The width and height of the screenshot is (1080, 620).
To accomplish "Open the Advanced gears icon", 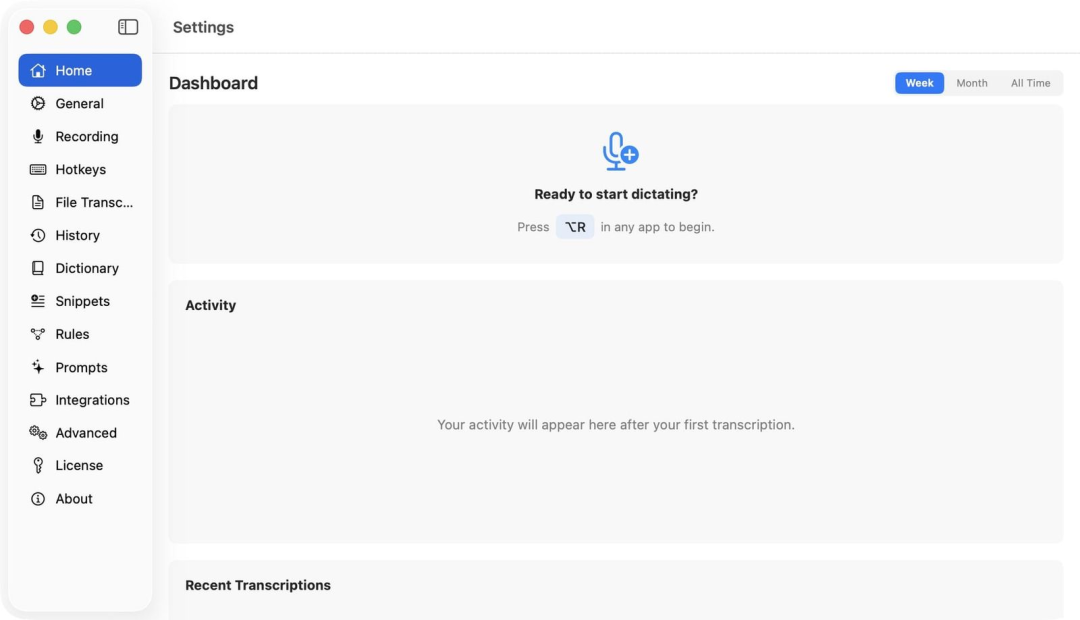I will (38, 433).
